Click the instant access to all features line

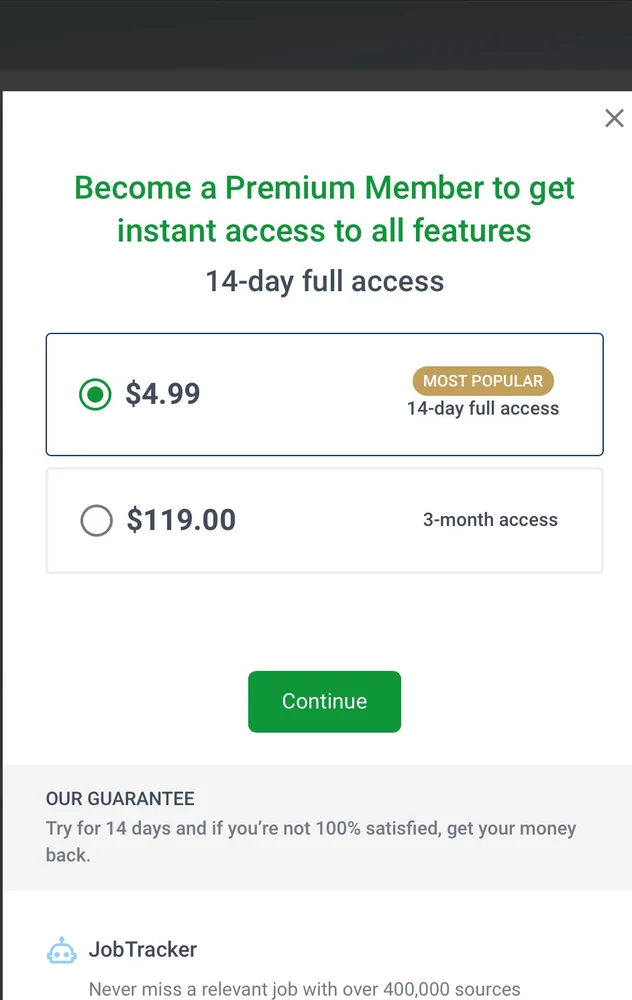(324, 231)
